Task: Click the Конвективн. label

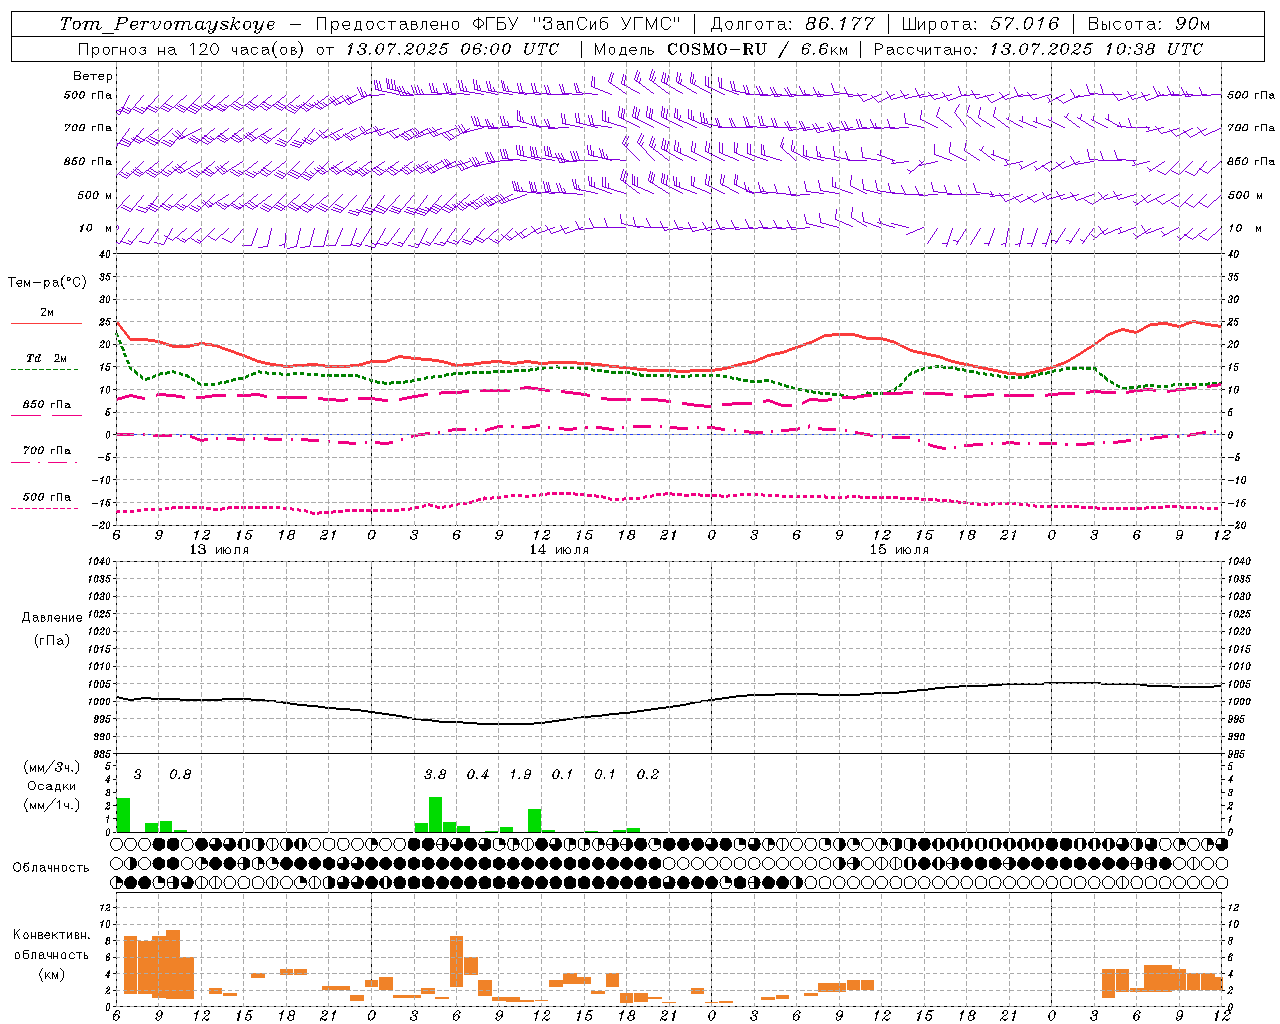Action: coord(52,935)
